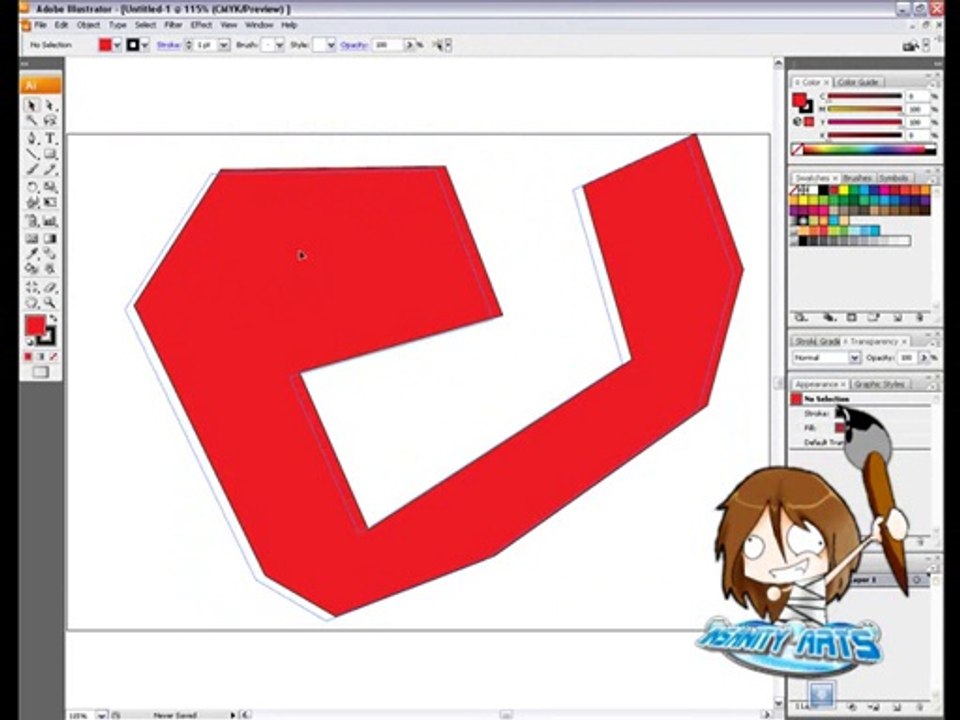Open the Style dropdown in control bar
The image size is (960, 720).
click(331, 45)
